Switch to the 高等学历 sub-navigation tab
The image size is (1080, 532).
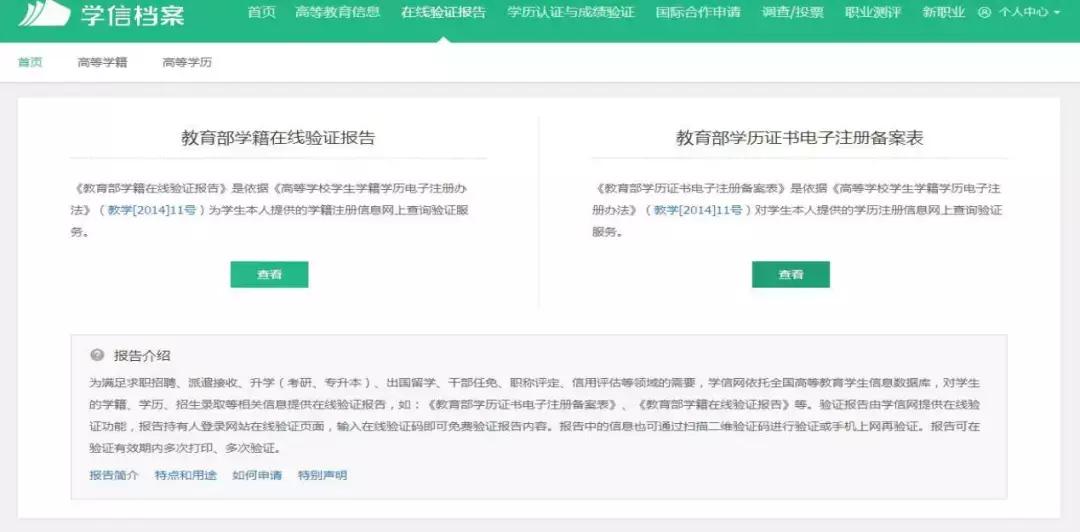pos(187,63)
